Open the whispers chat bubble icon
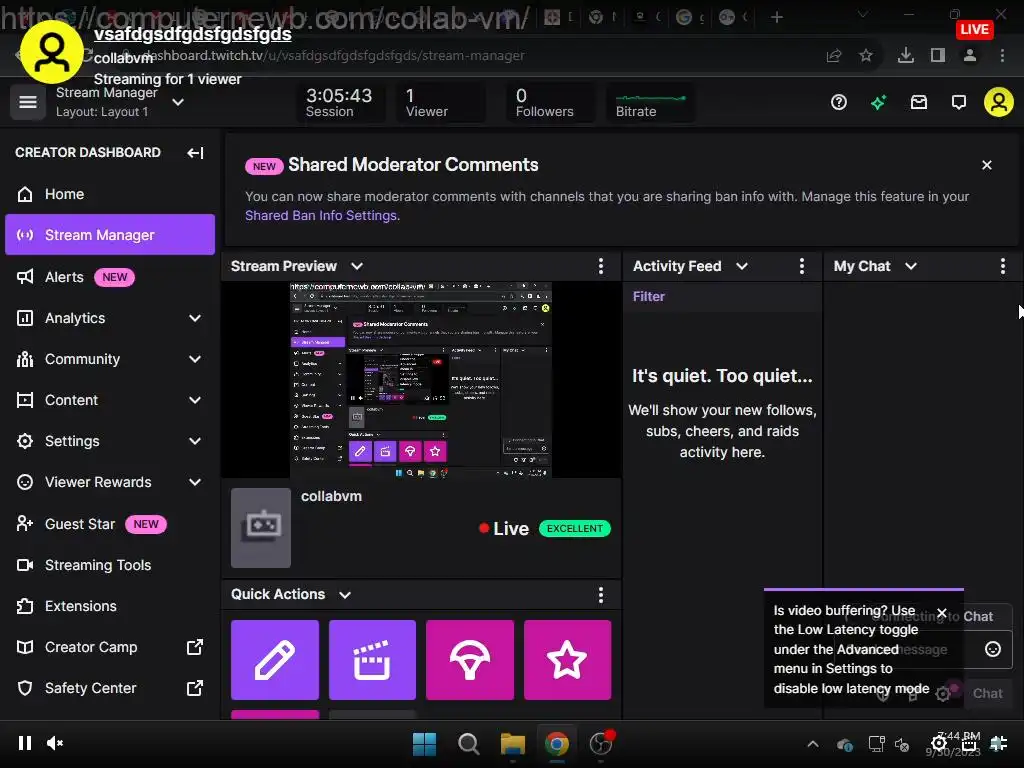This screenshot has height=768, width=1024. 959,103
